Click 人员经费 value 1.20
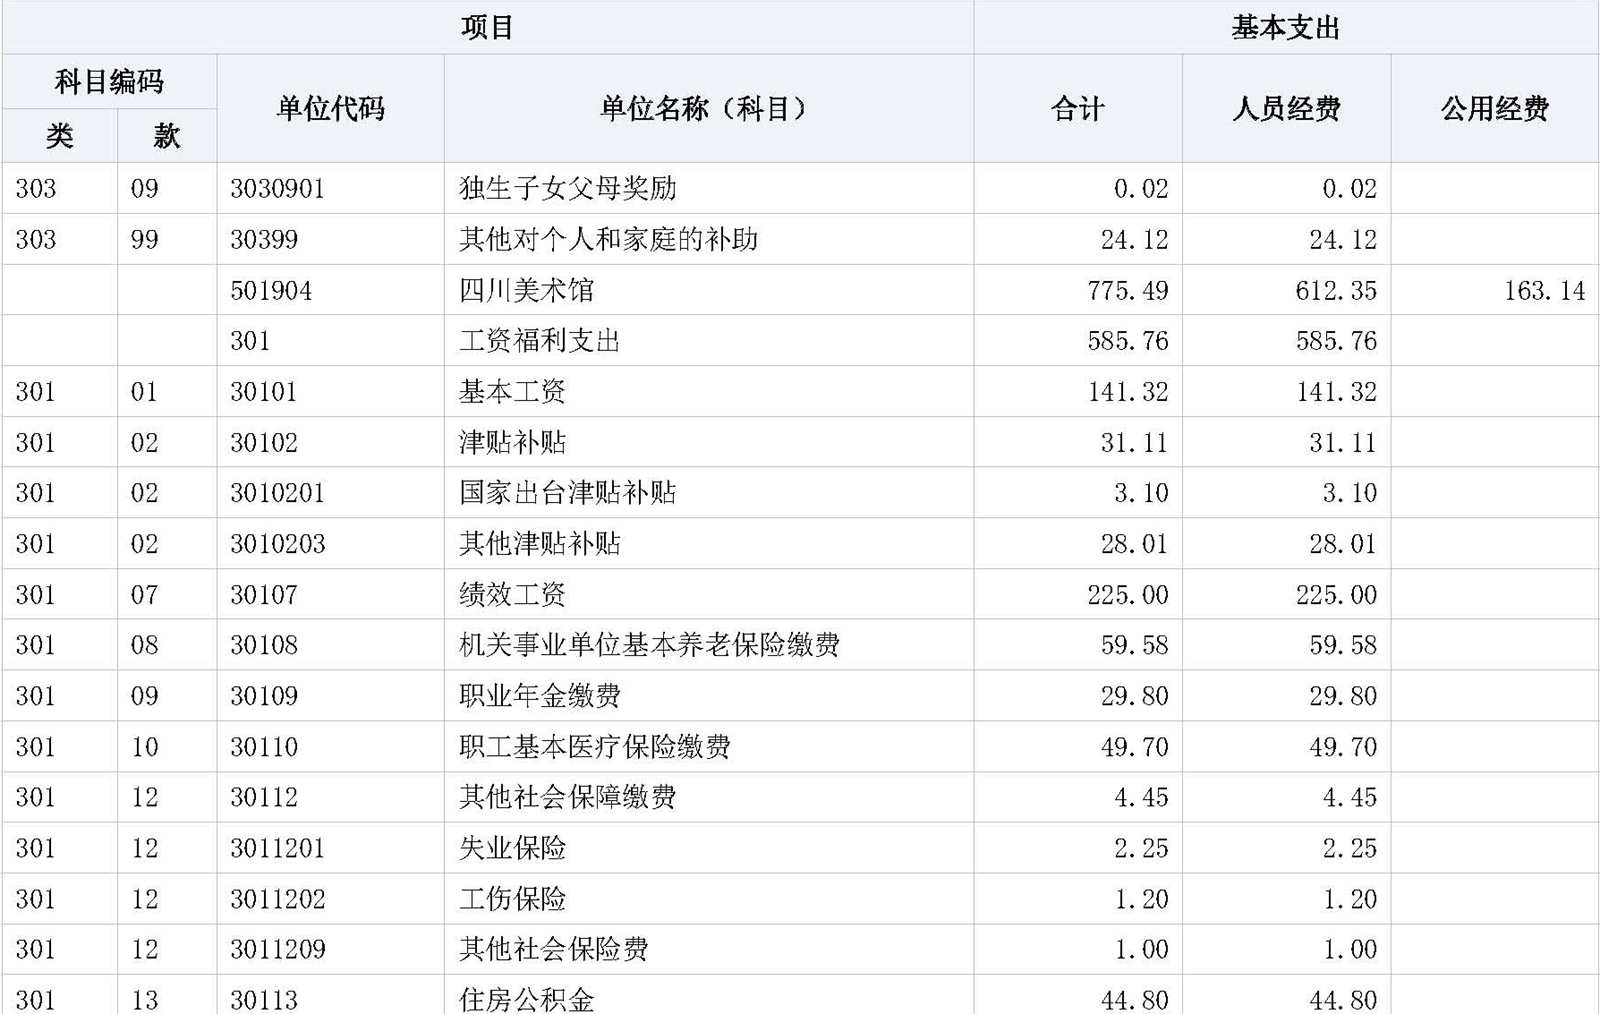The height and width of the screenshot is (1014, 1600). pos(1350,899)
